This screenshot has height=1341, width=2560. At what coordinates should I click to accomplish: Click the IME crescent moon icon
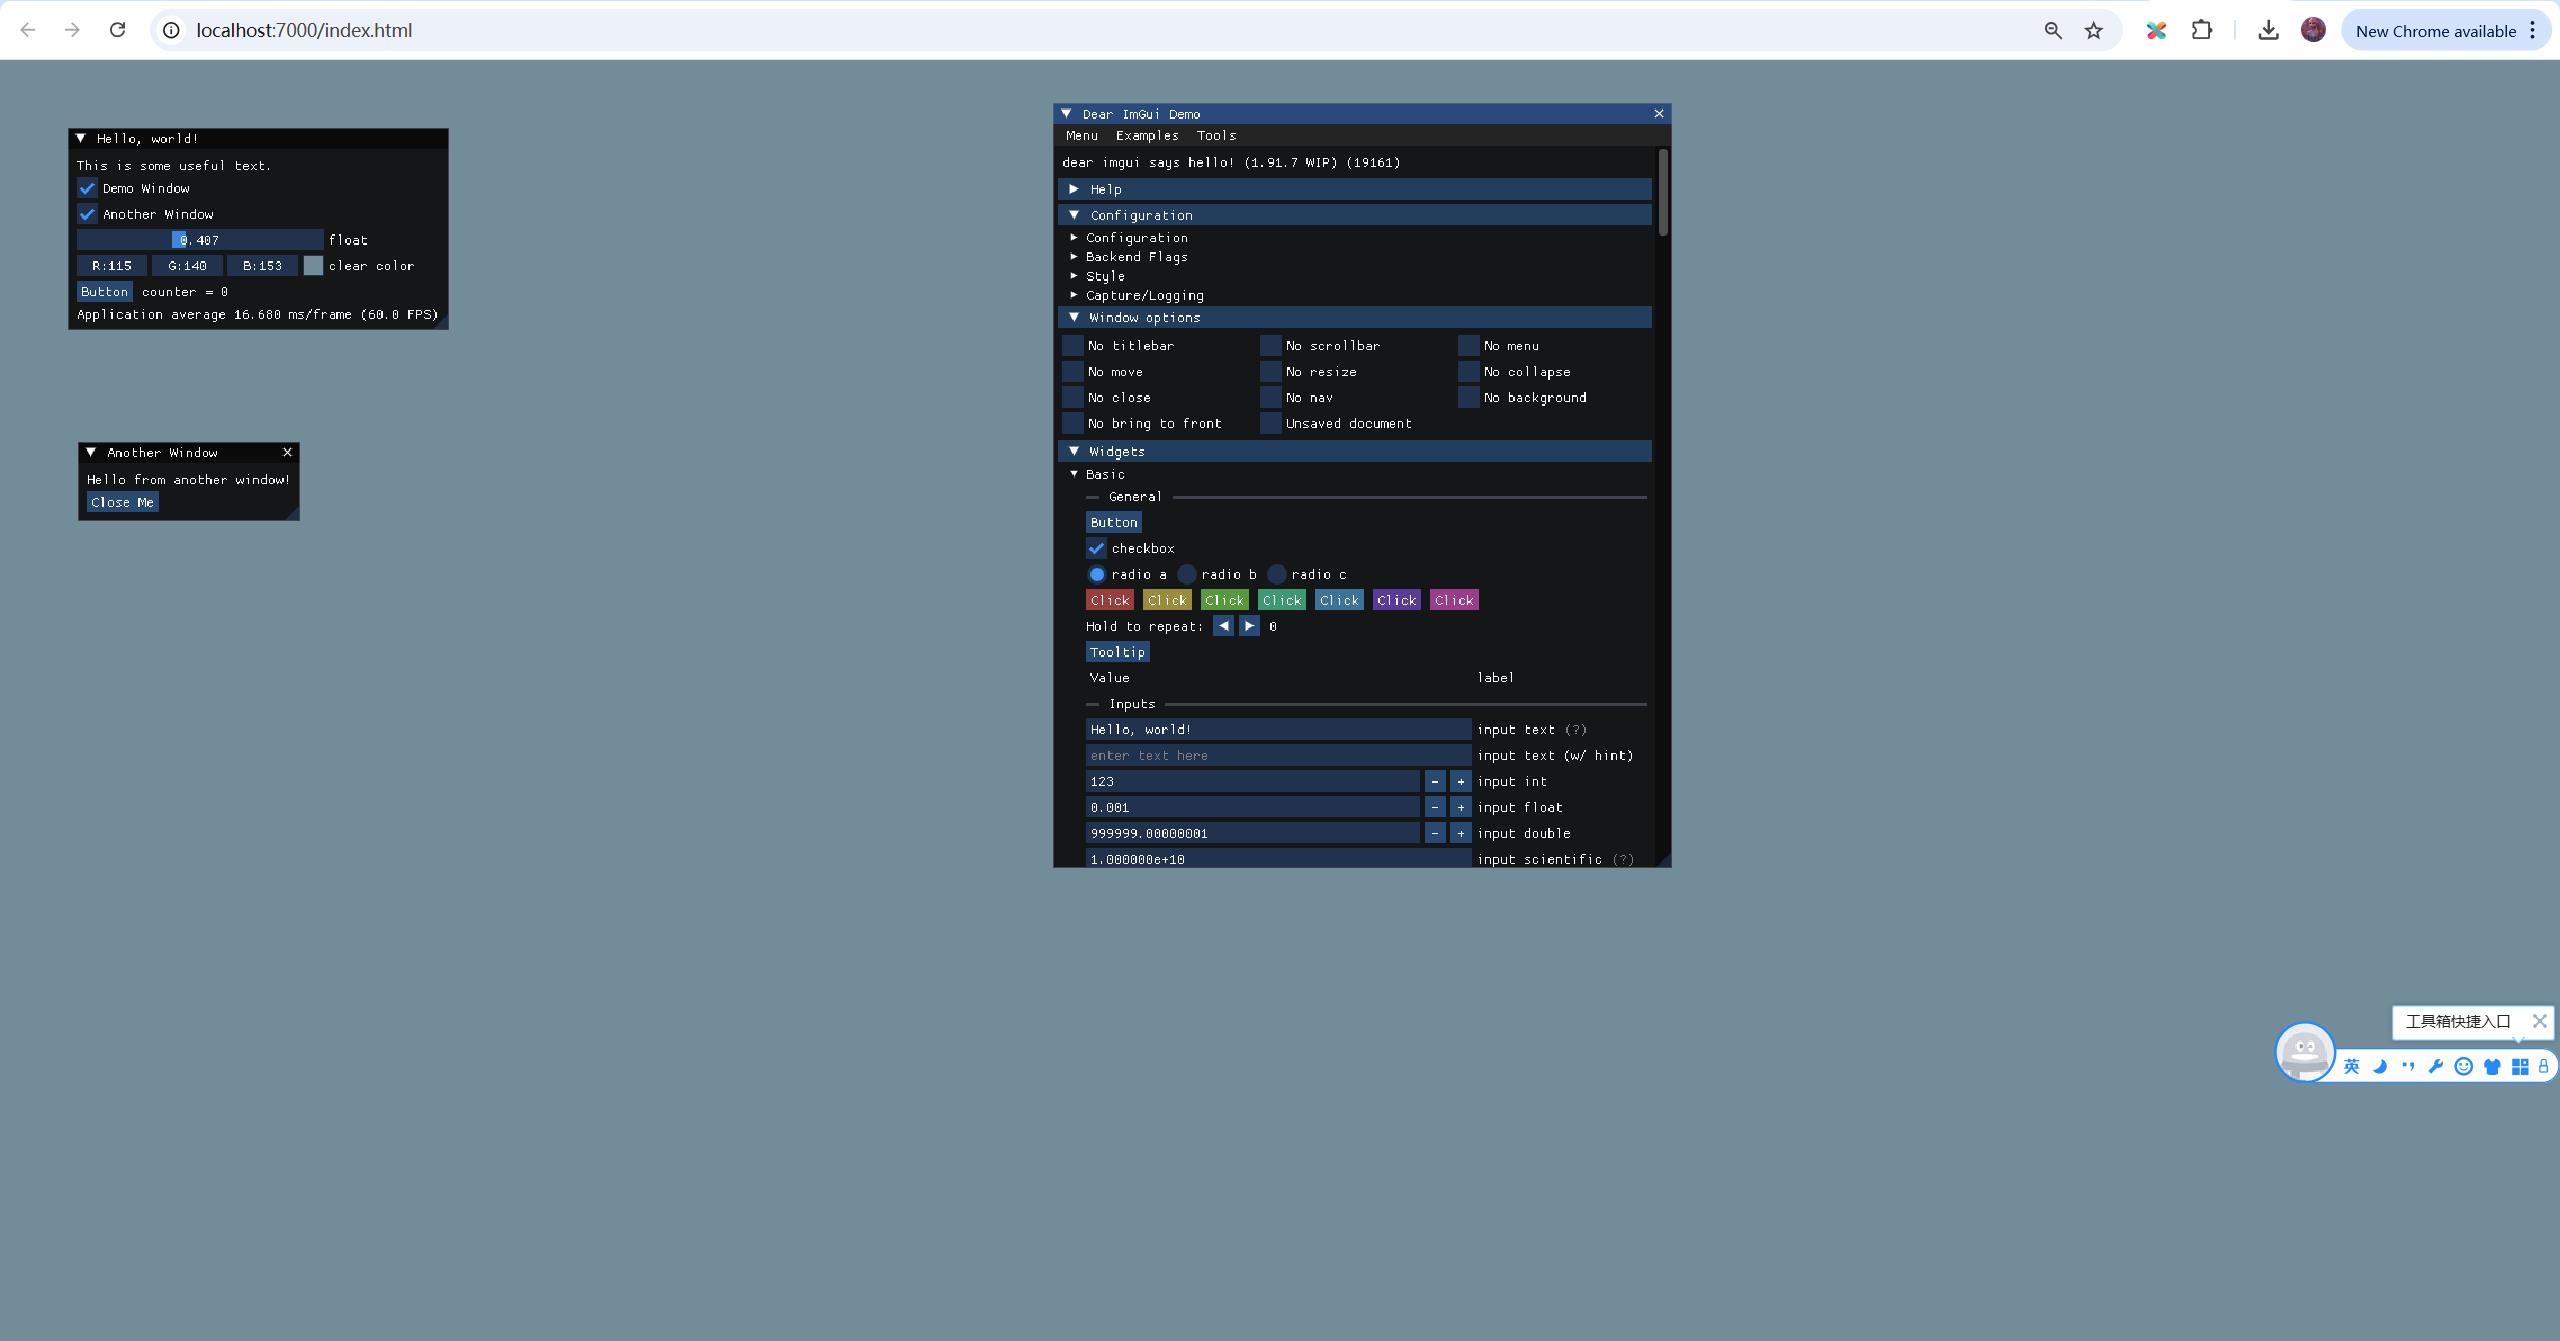pos(2380,1066)
